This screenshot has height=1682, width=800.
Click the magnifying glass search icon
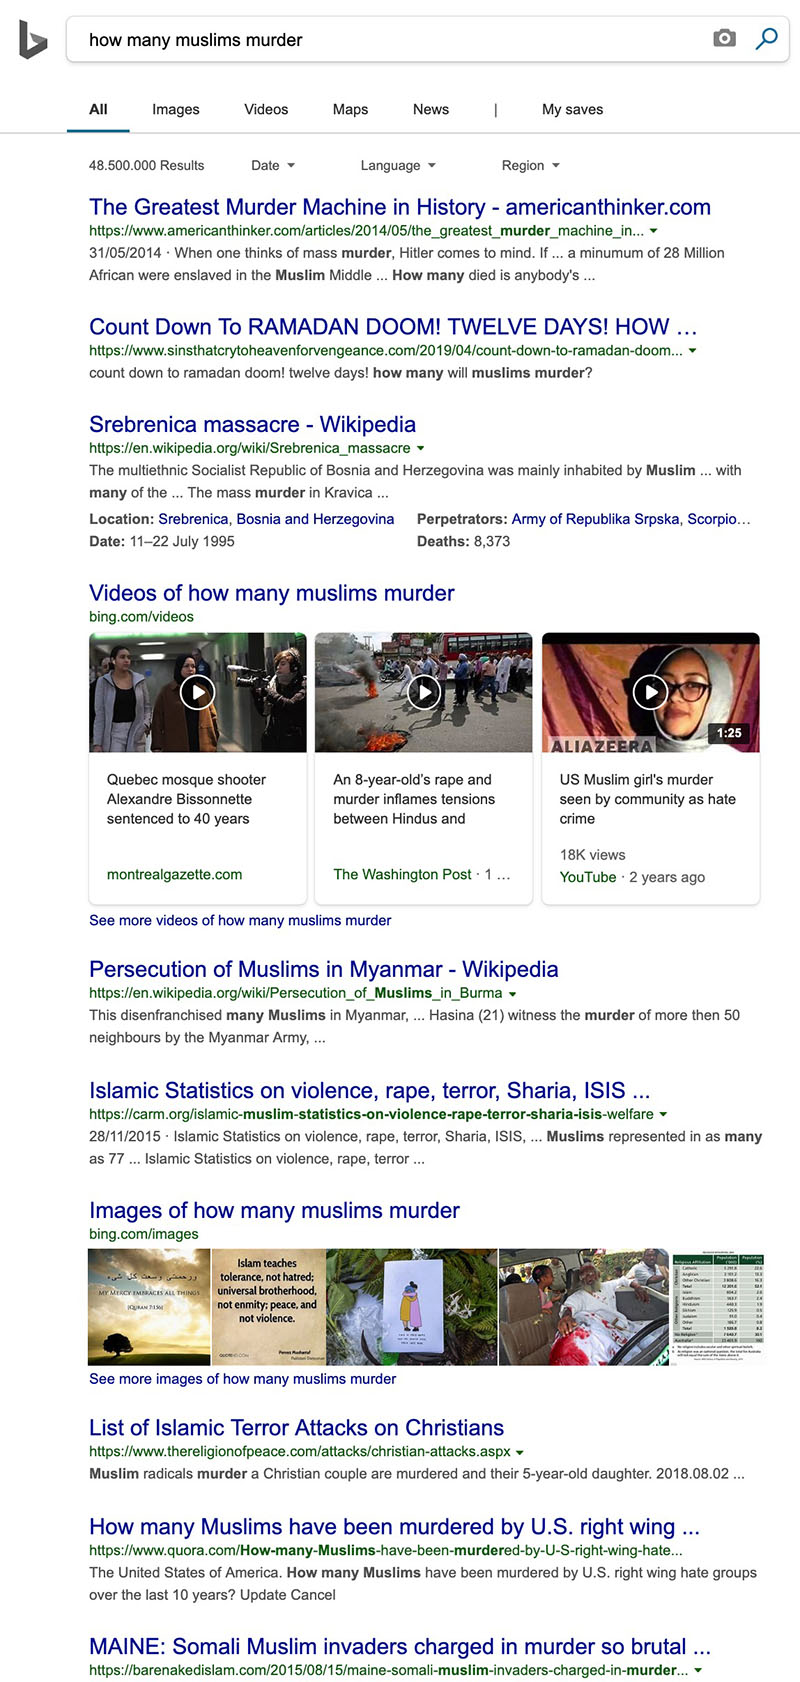pyautogui.click(x=766, y=39)
